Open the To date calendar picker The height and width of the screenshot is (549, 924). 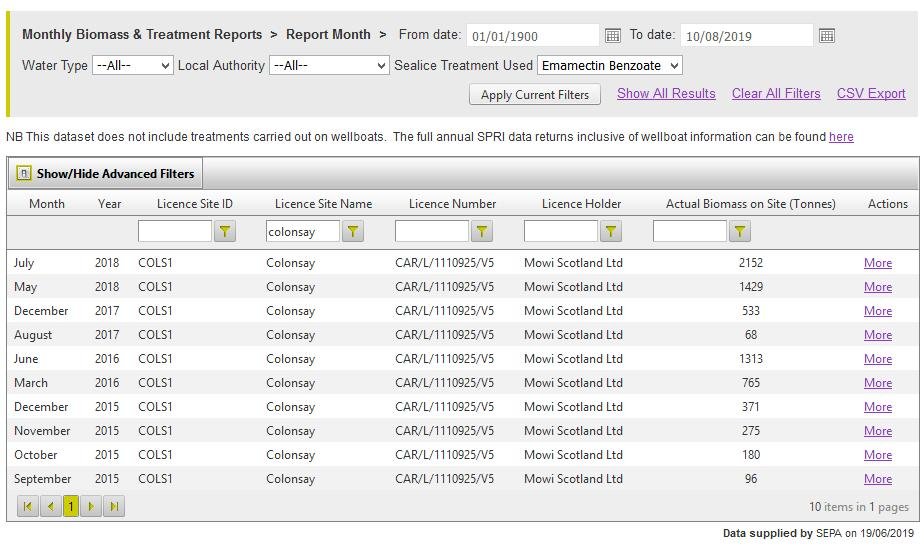click(x=827, y=36)
